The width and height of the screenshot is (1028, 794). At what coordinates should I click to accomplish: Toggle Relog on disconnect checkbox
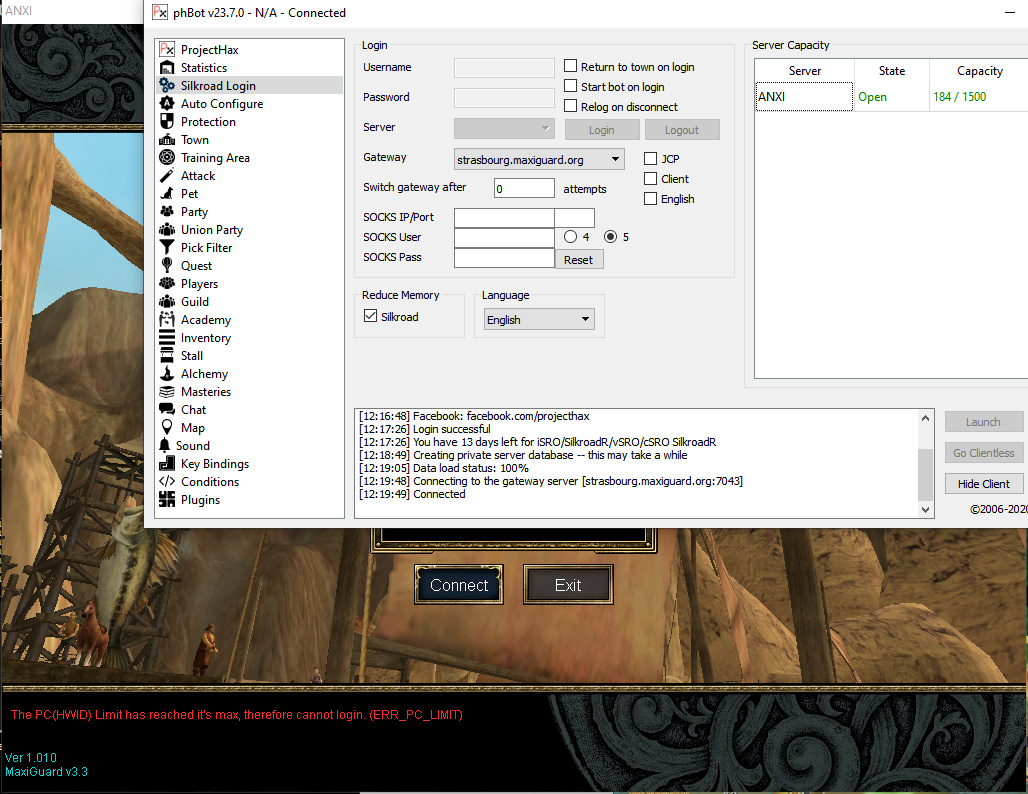(571, 107)
